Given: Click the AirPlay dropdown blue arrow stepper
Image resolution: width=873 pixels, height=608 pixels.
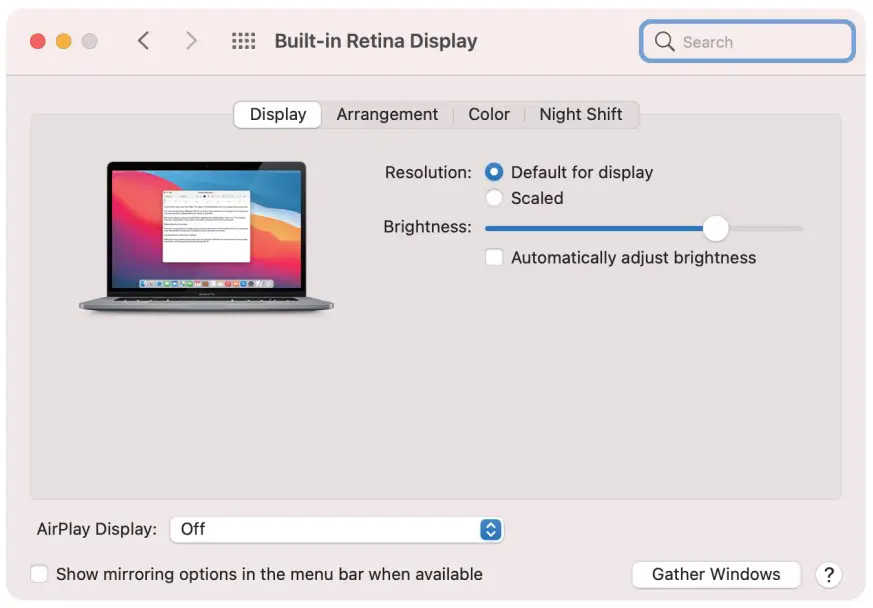Looking at the screenshot, I should [490, 529].
